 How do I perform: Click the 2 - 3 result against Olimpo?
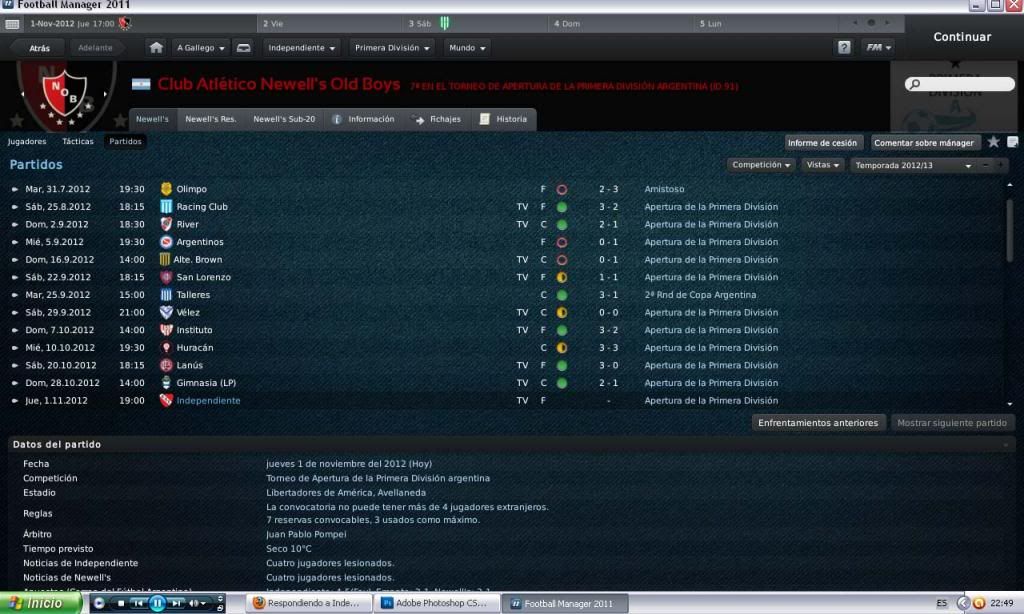click(x=608, y=189)
